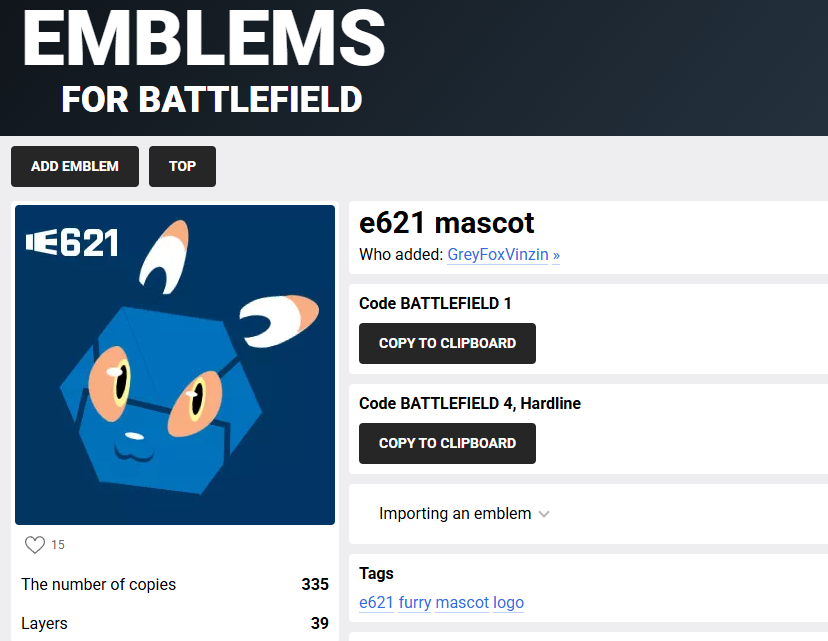Click the logo tag link
828x641 pixels.
[x=509, y=602]
